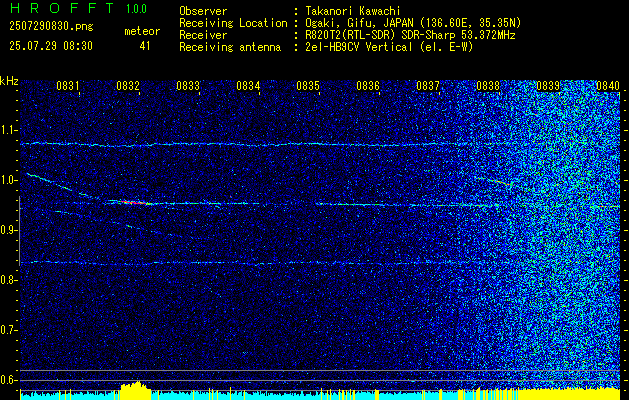The height and width of the screenshot is (400, 629).
Task: Click the HROFFT program title
Action: (x=63, y=8)
